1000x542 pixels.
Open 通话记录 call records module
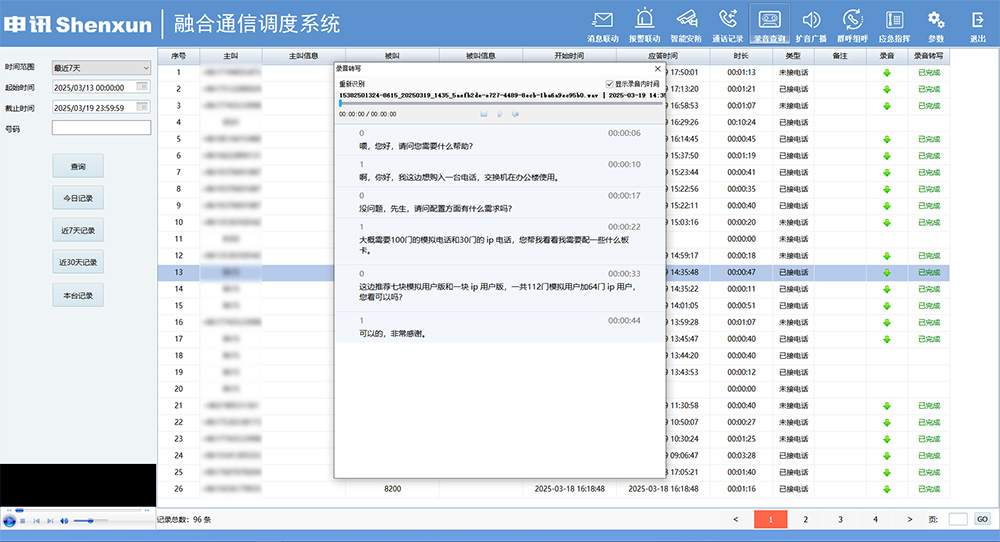pyautogui.click(x=728, y=26)
